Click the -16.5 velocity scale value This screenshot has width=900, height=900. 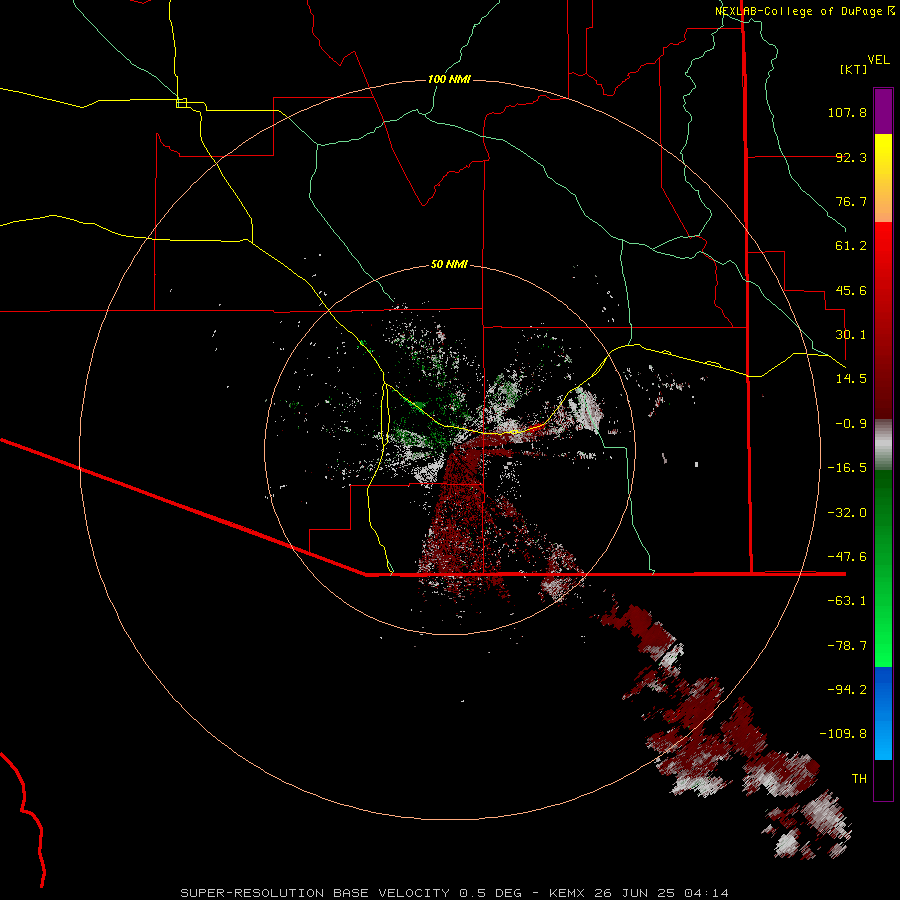847,468
